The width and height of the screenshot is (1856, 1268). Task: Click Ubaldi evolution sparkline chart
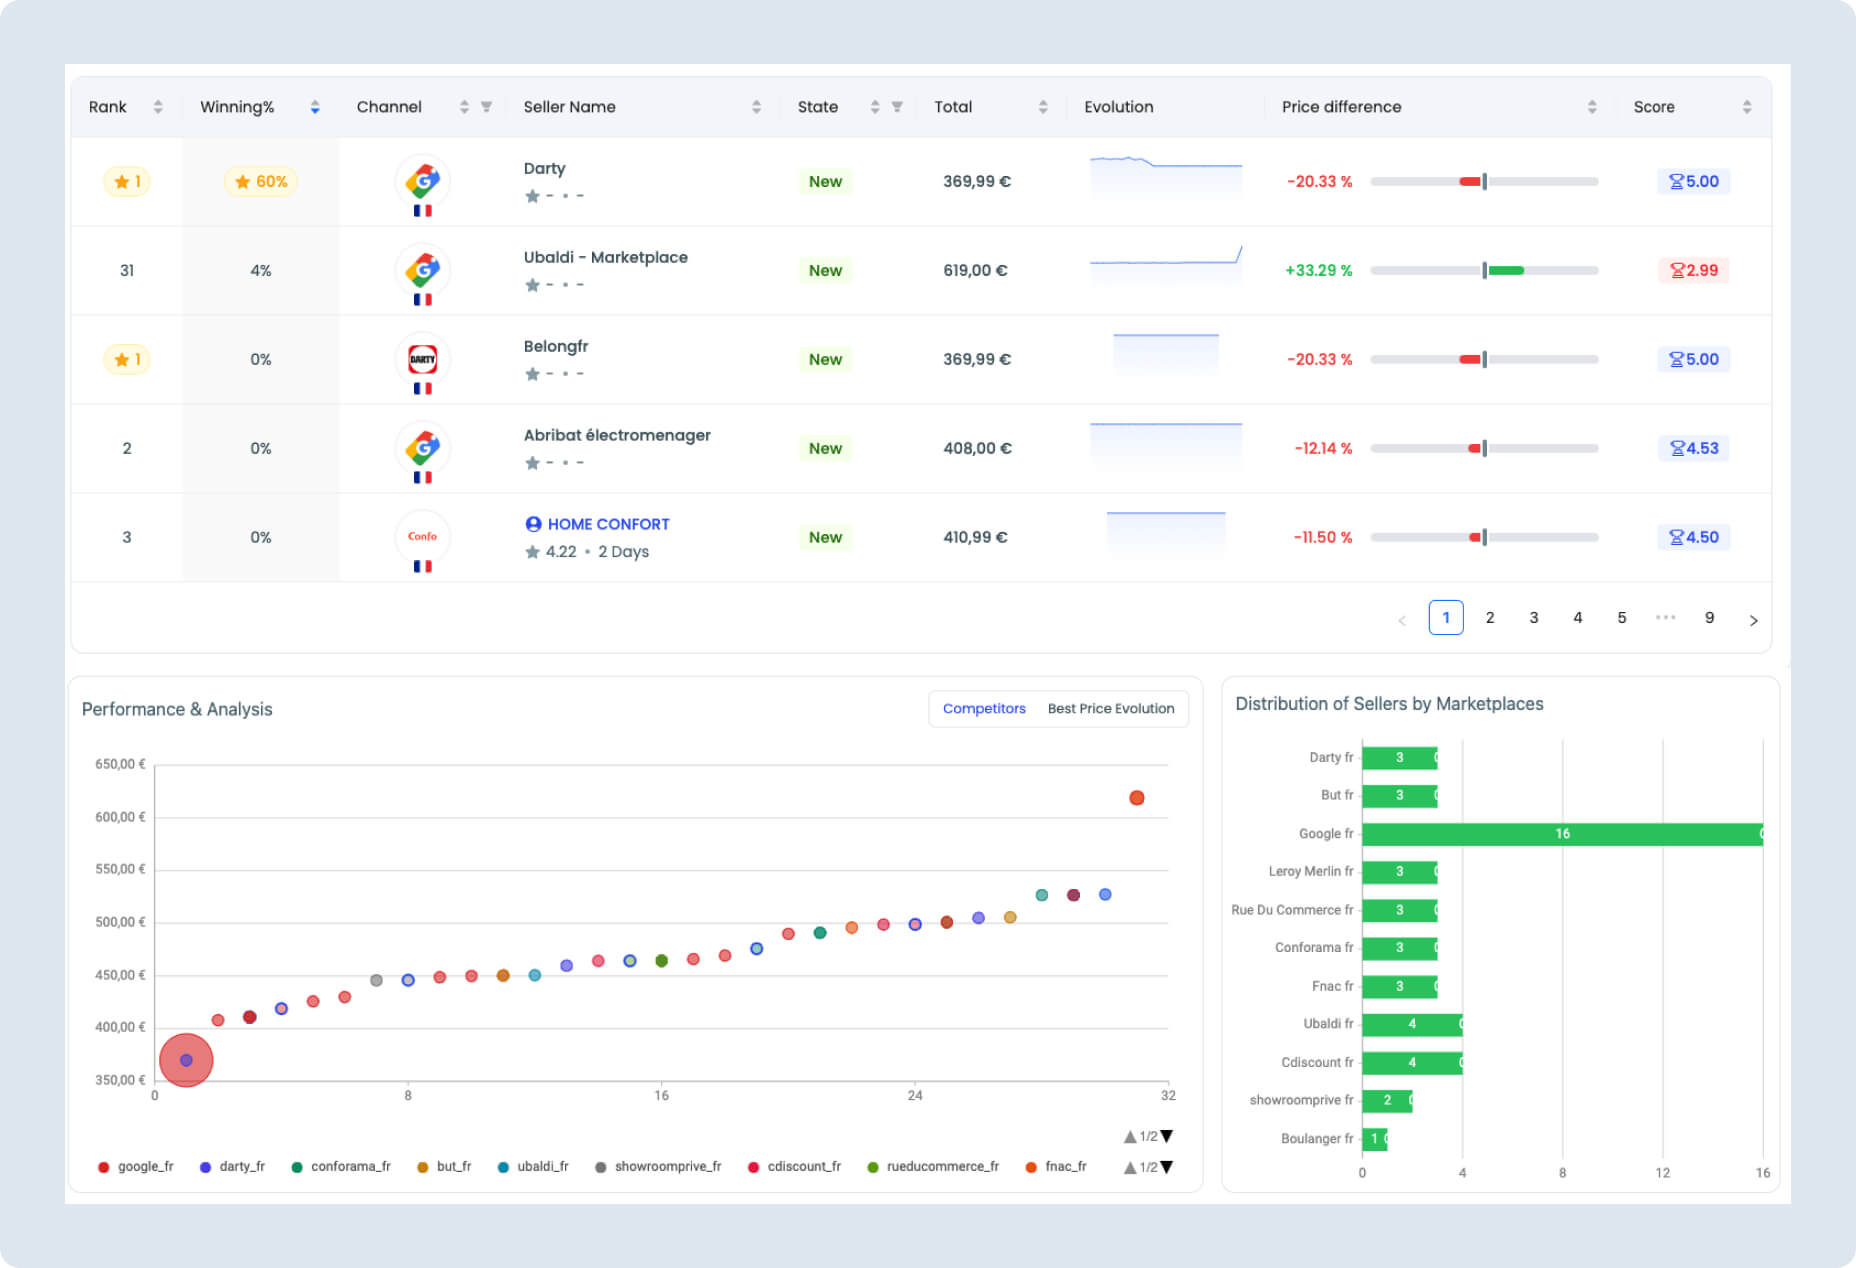coord(1166,265)
